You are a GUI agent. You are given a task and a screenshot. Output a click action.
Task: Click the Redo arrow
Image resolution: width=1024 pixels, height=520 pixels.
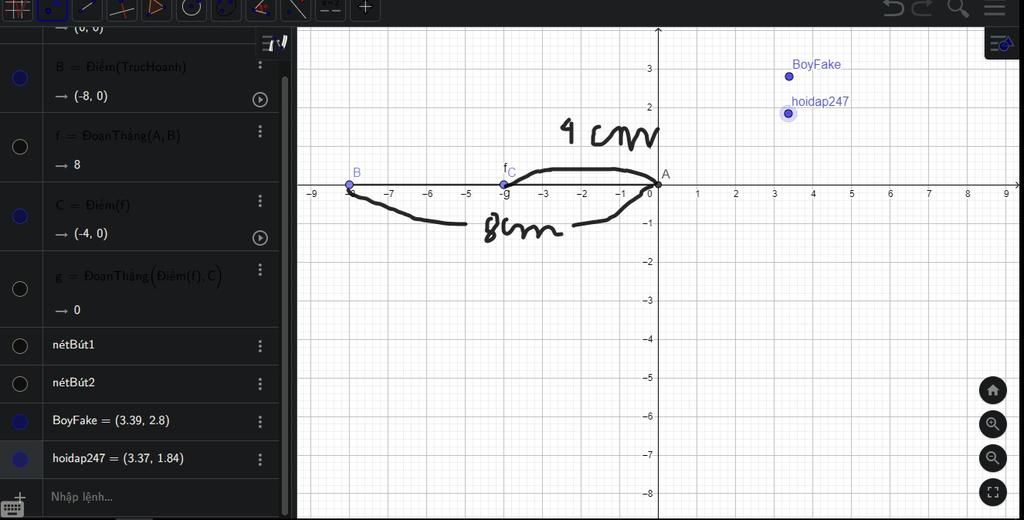point(922,7)
